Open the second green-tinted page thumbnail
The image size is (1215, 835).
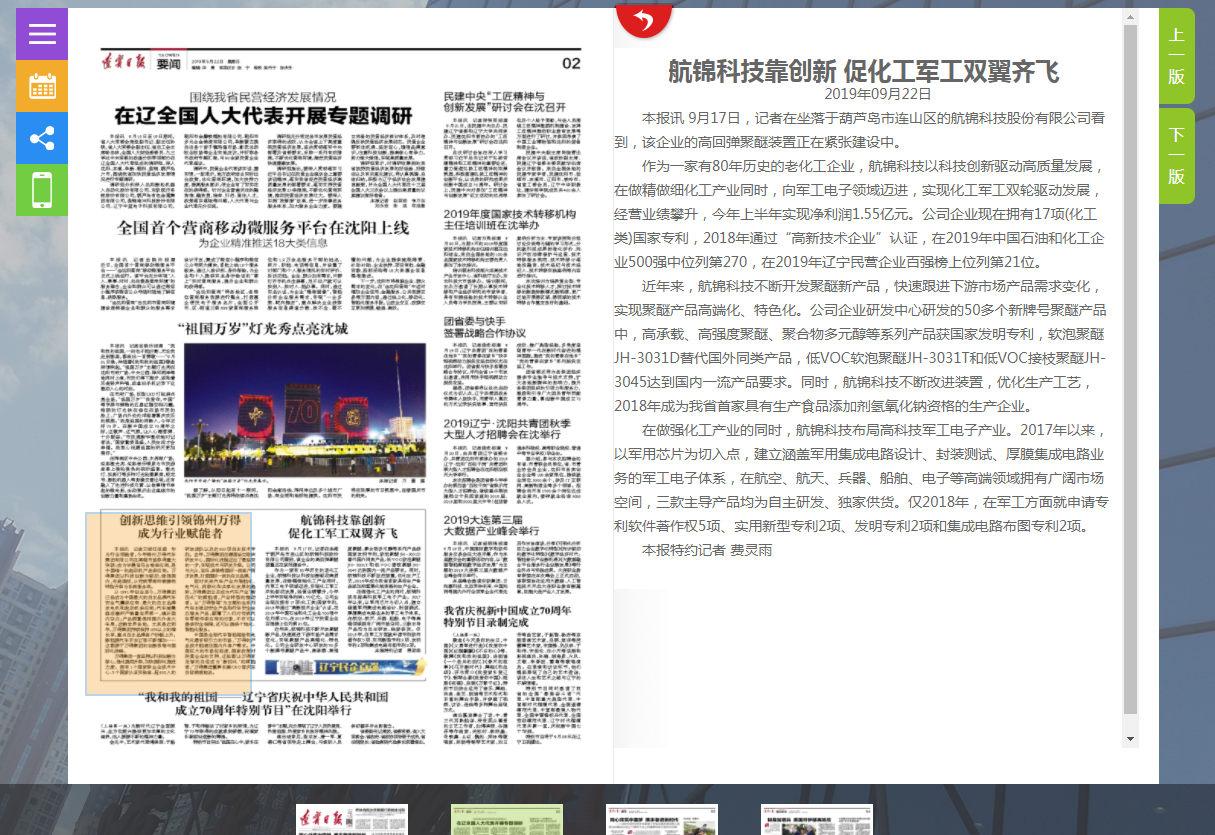(506, 819)
